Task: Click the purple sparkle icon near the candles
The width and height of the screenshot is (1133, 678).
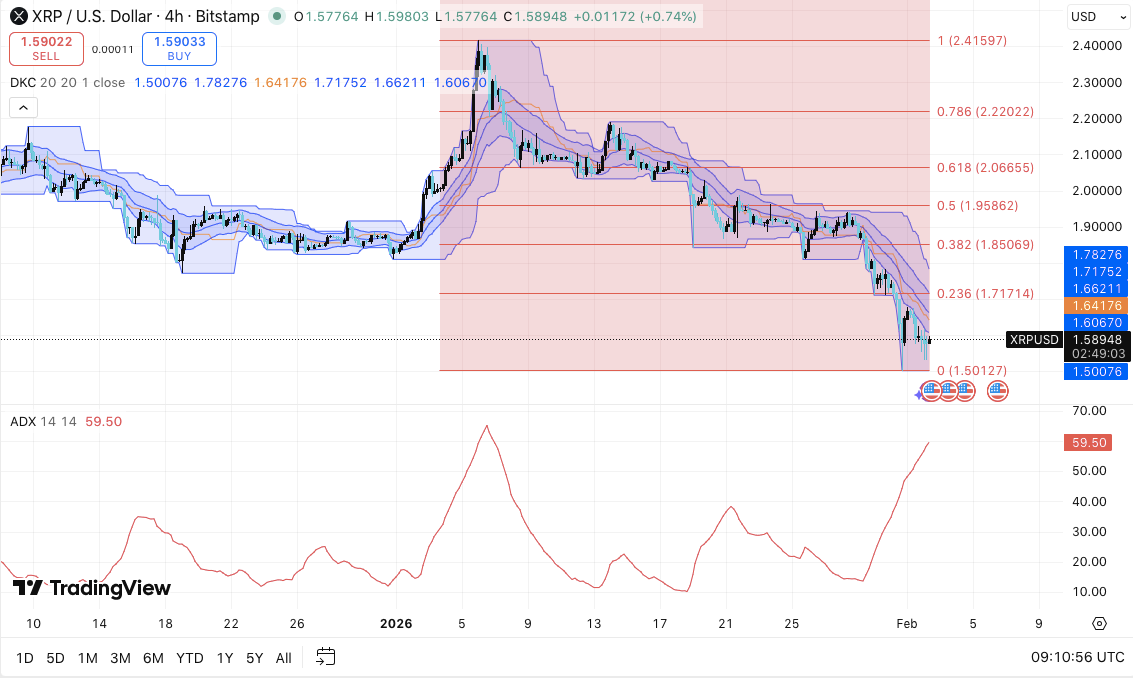Action: (918, 392)
